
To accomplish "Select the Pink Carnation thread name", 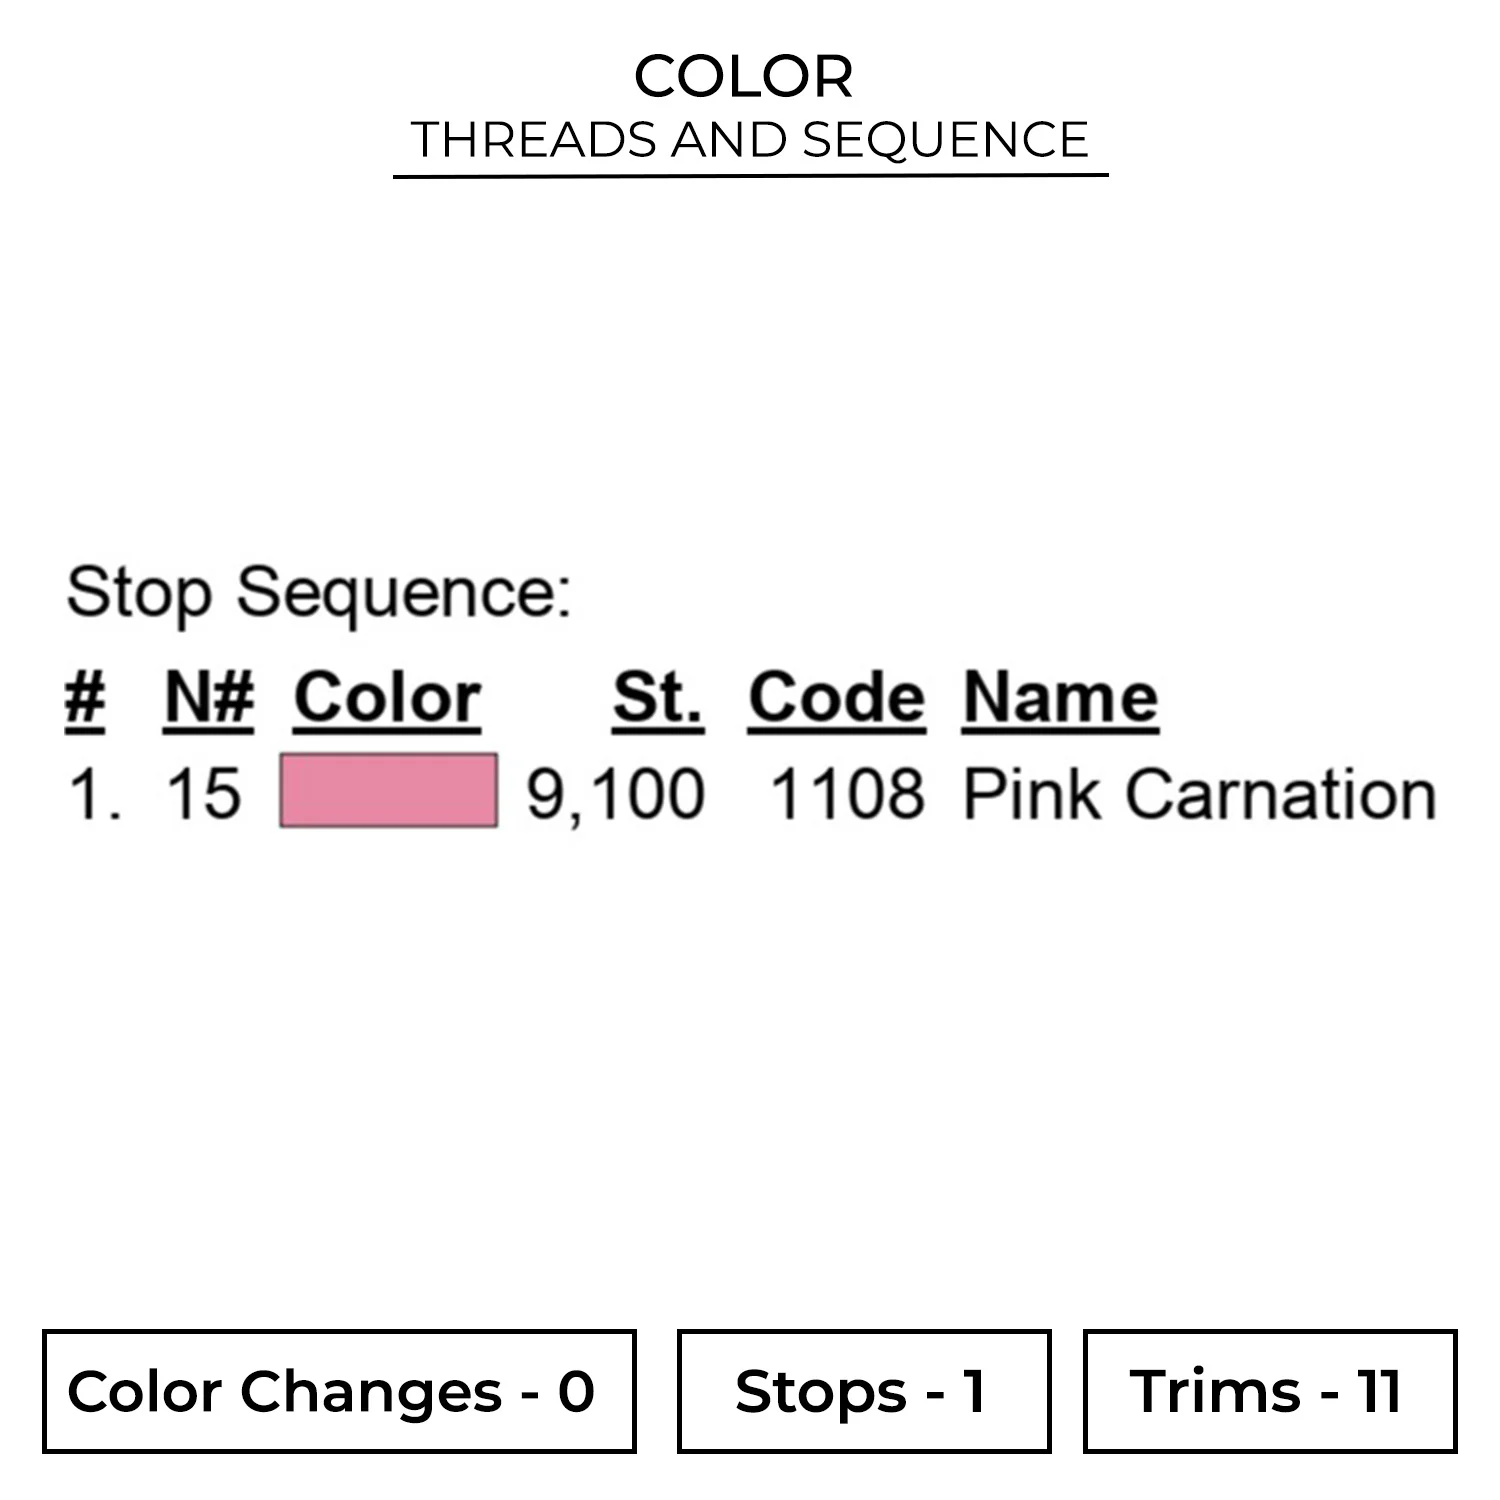I will point(1199,795).
